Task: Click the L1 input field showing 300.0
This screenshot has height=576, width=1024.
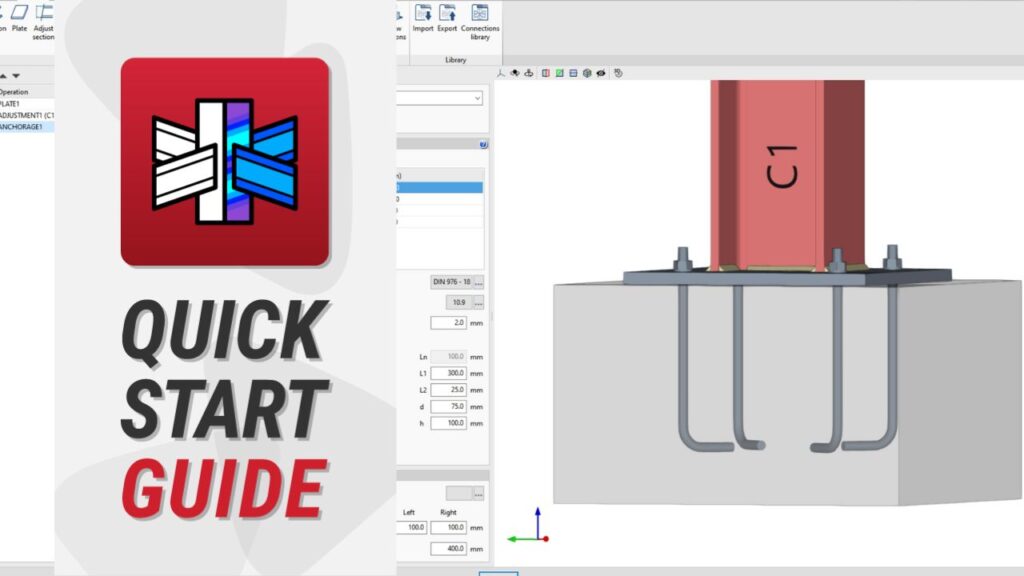Action: [x=448, y=373]
